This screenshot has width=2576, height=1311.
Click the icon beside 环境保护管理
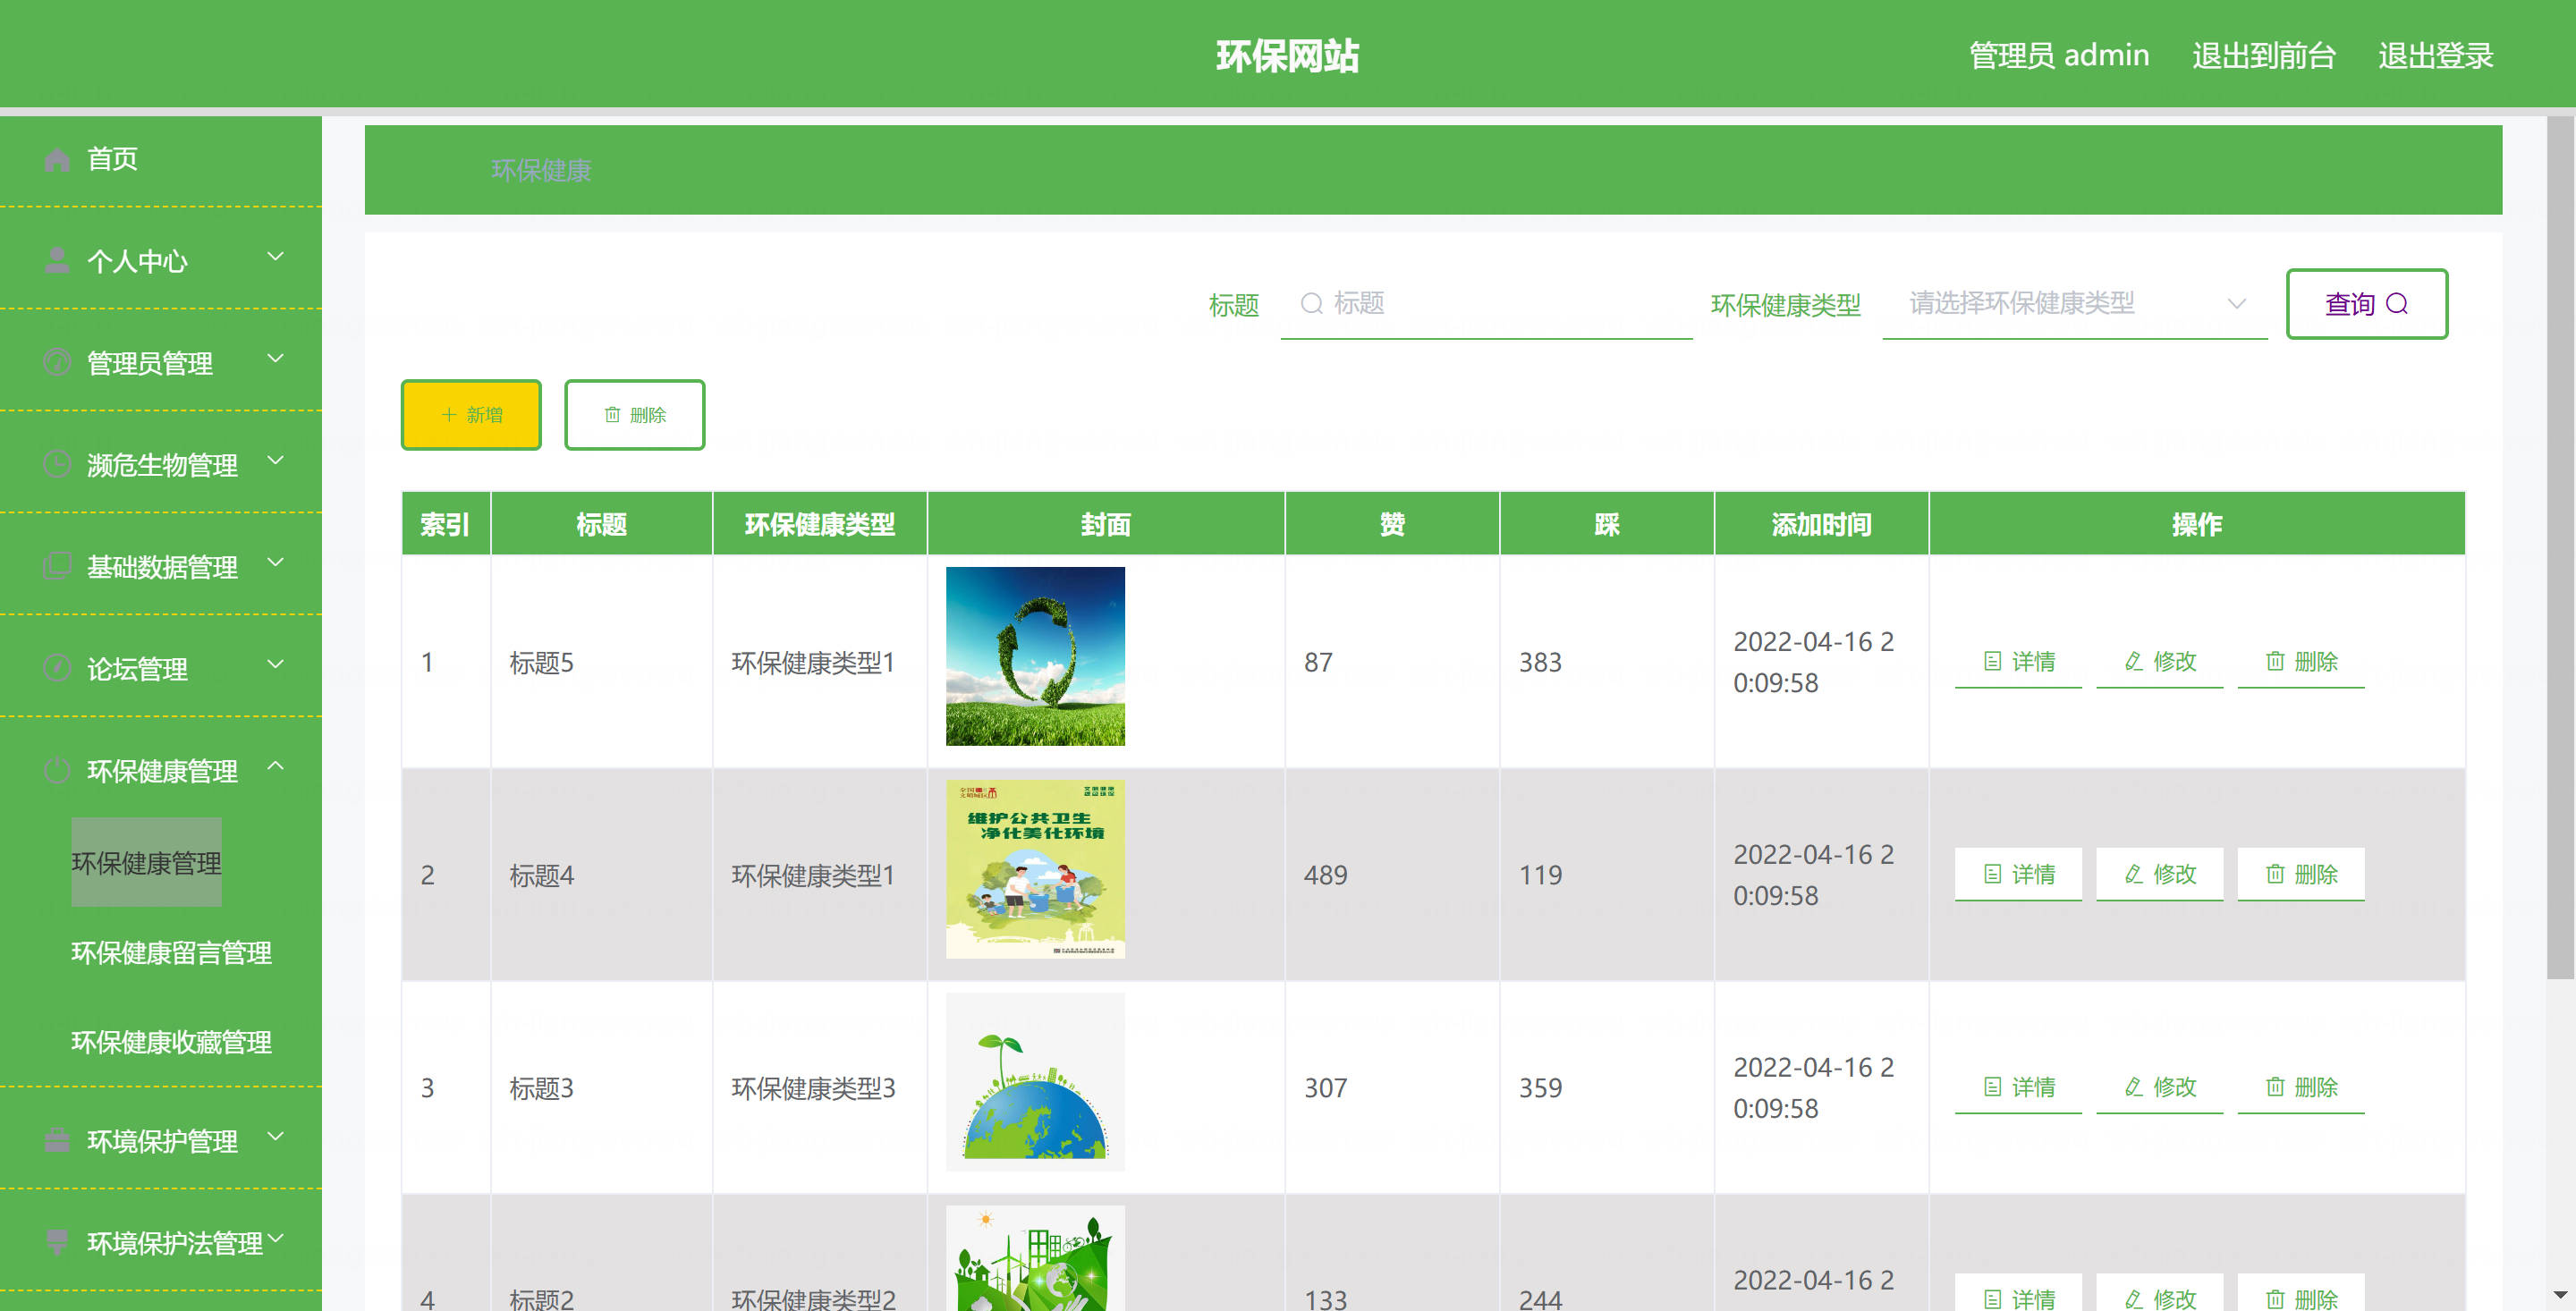click(x=57, y=1140)
